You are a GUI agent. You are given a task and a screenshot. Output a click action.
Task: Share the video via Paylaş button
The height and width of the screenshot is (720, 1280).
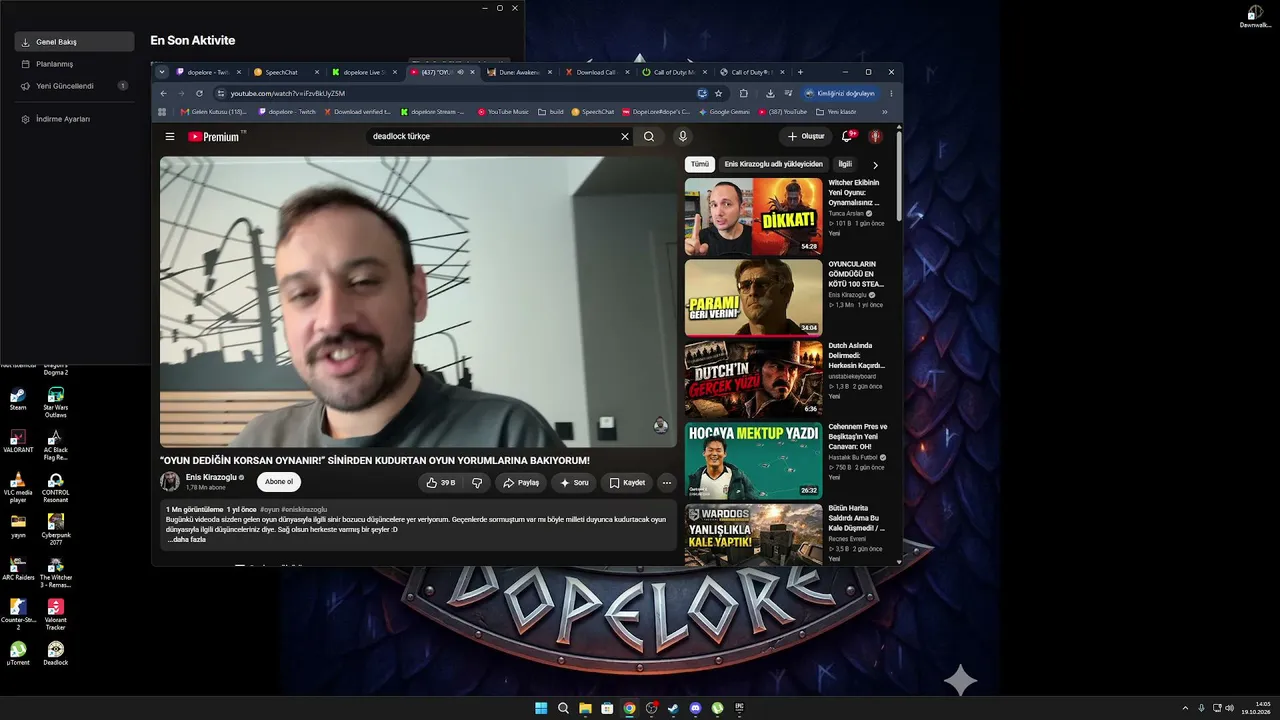pos(520,482)
